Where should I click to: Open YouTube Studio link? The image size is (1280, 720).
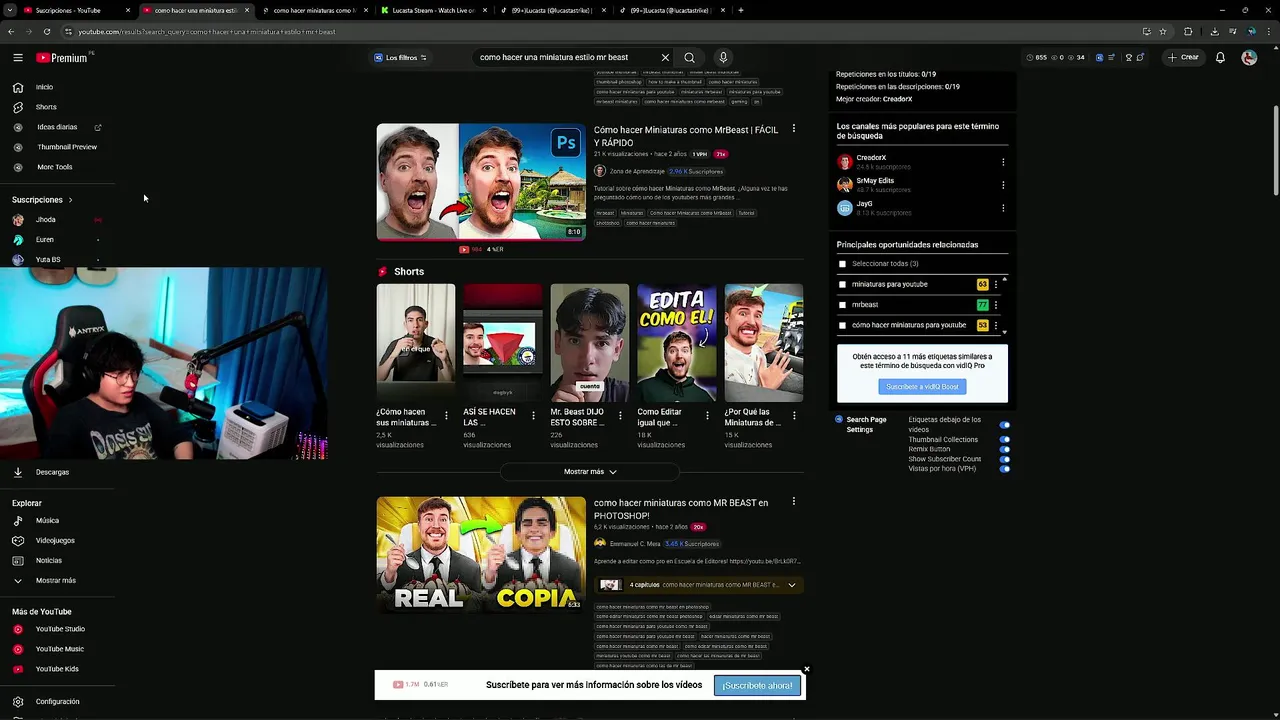point(60,629)
